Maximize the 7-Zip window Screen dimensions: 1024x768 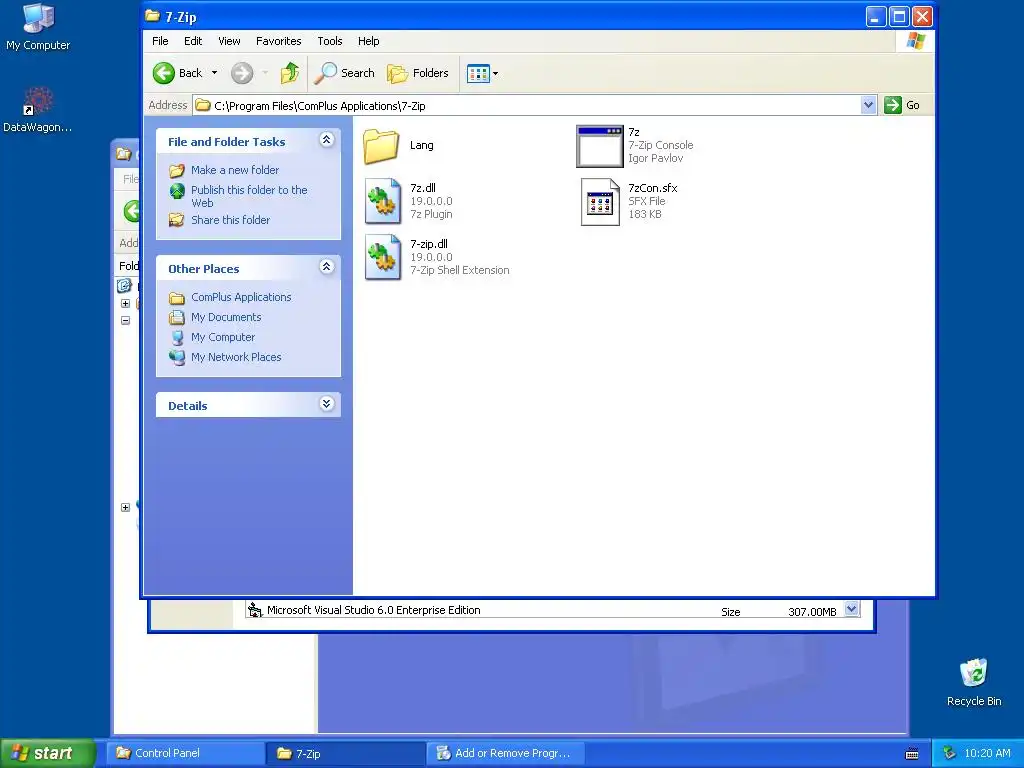(899, 16)
